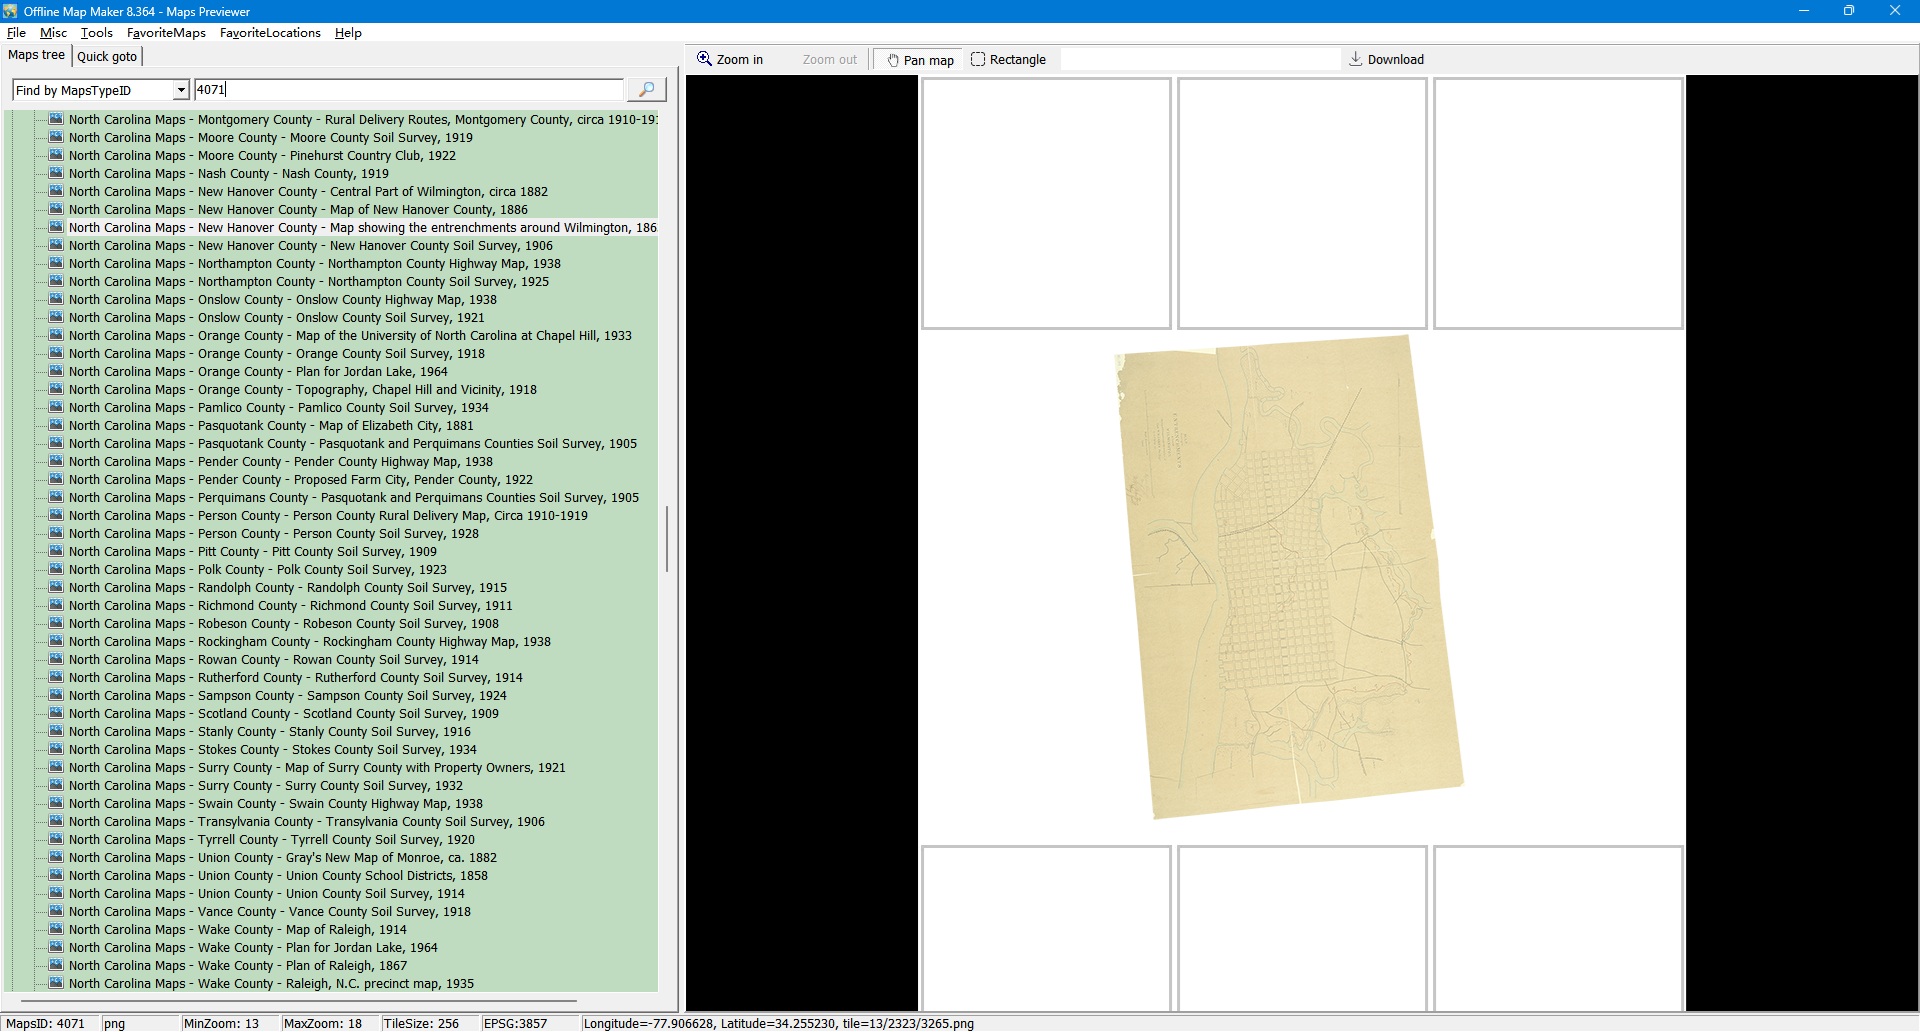Click the magnifier search button
The image size is (1920, 1032).
pyautogui.click(x=646, y=90)
